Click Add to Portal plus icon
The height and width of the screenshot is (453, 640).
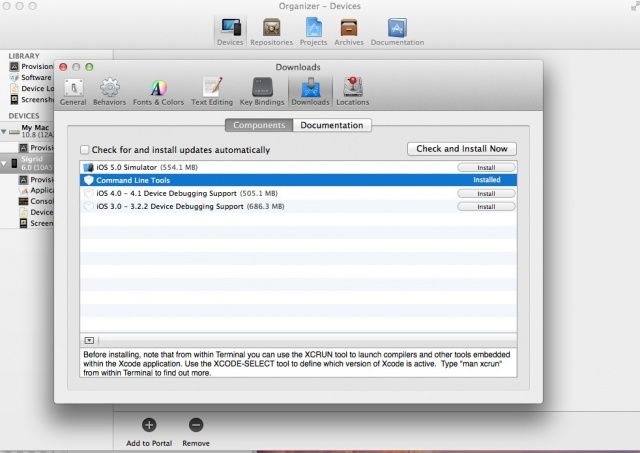tap(149, 425)
